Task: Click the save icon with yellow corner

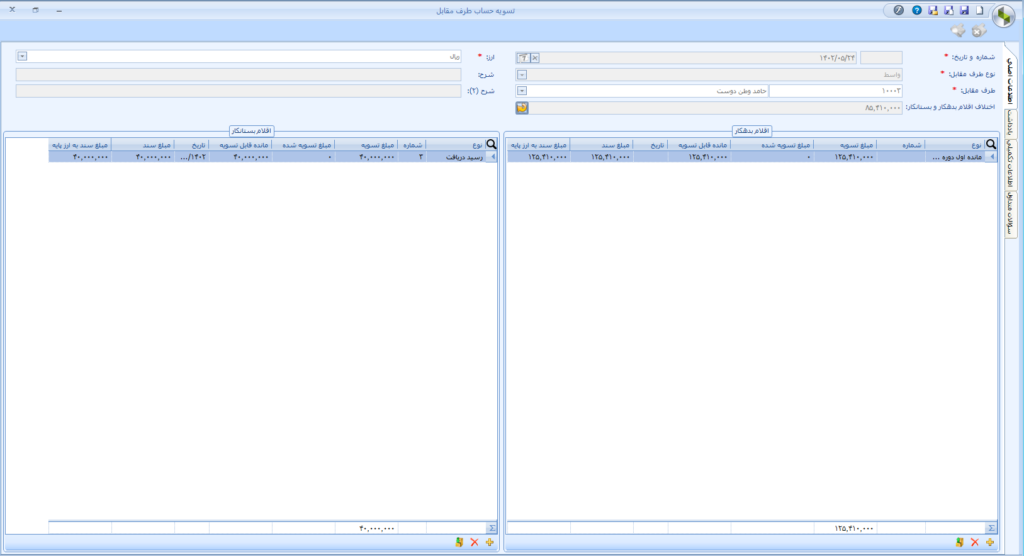Action: point(933,10)
